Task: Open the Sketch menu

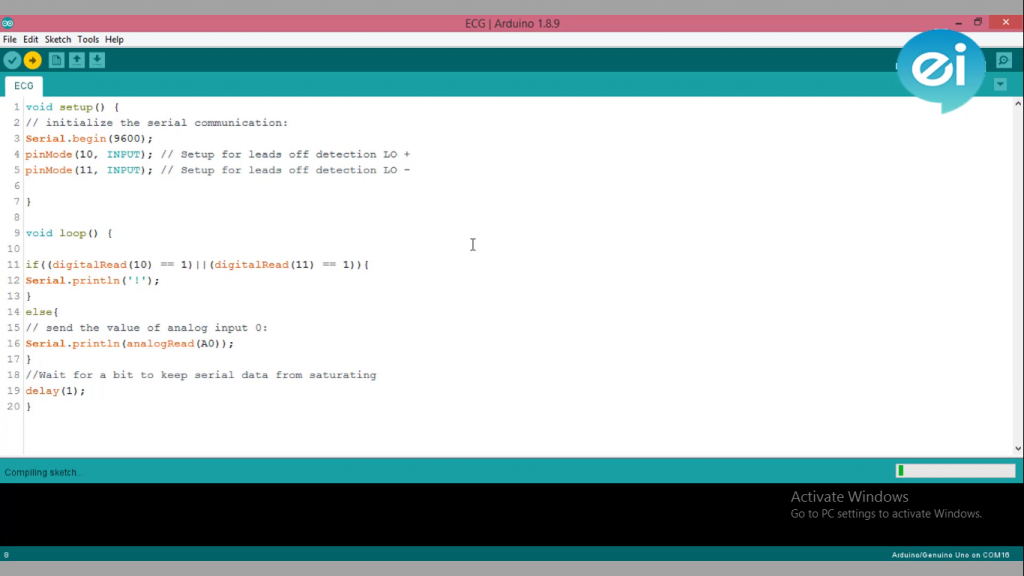Action: pos(57,39)
